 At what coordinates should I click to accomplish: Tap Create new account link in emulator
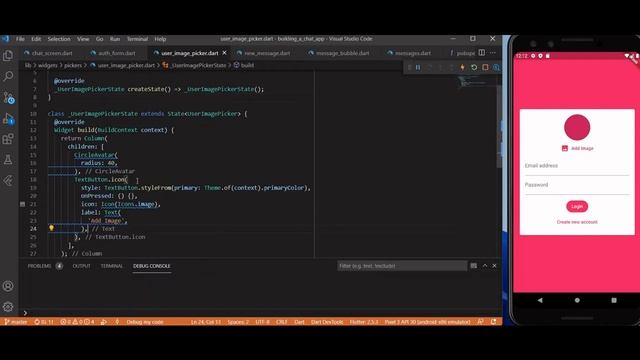577,222
